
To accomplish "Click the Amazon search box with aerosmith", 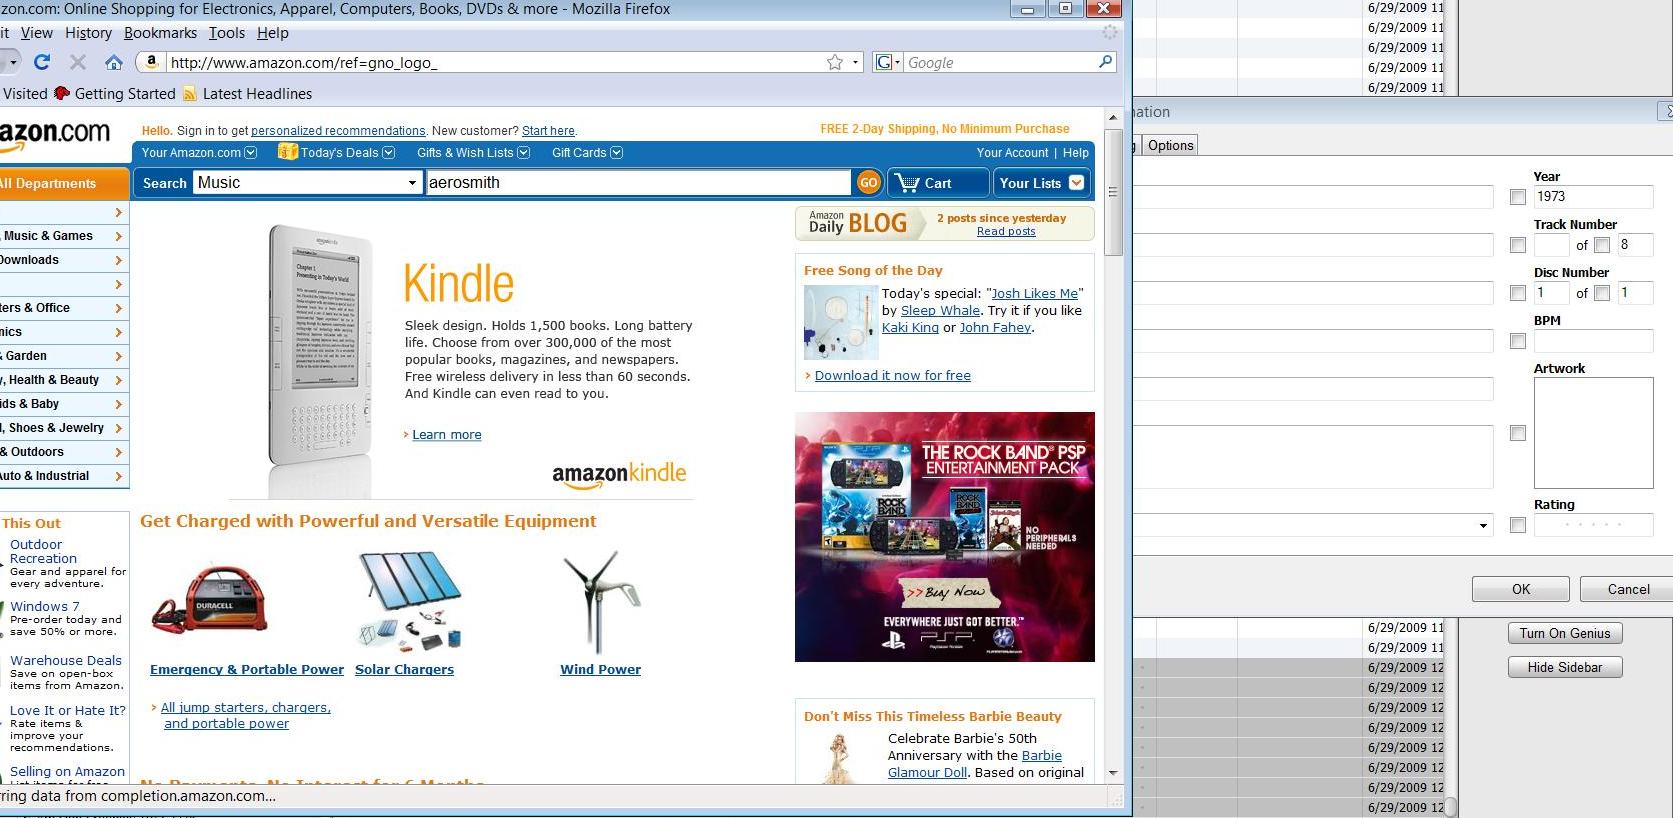I will click(x=638, y=183).
